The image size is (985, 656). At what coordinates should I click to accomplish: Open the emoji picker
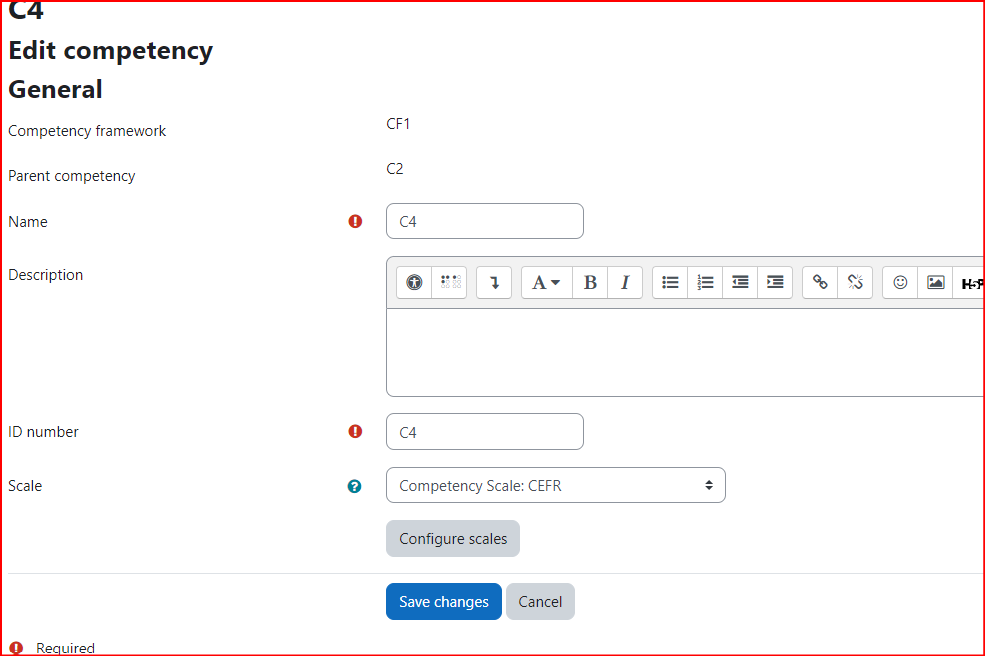pos(900,283)
